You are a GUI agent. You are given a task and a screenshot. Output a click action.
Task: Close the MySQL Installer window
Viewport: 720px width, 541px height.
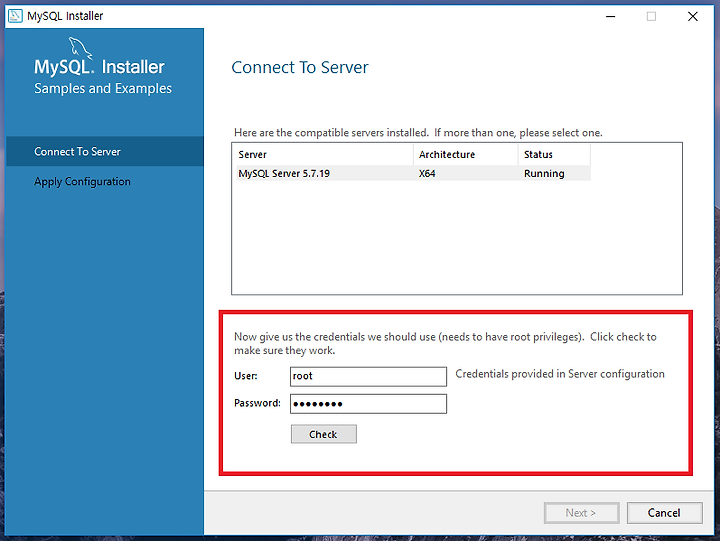[692, 17]
